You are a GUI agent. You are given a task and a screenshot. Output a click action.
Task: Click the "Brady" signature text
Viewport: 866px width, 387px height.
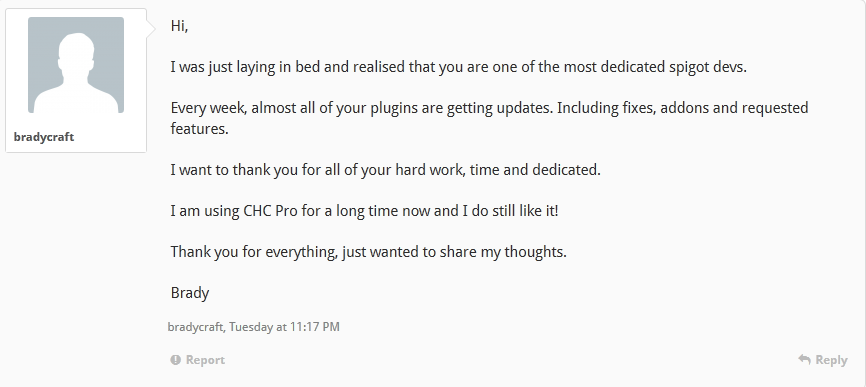190,293
